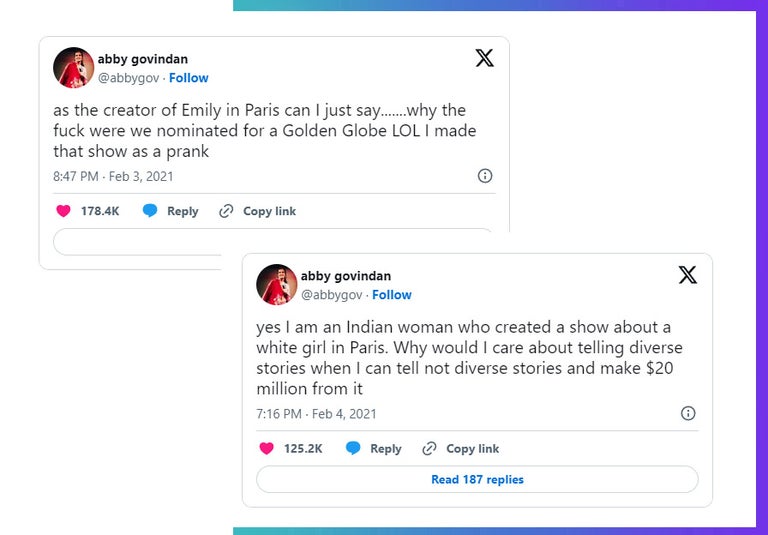The width and height of the screenshot is (768, 535).
Task: Click abby govindan name on the first tweet
Action: point(142,59)
